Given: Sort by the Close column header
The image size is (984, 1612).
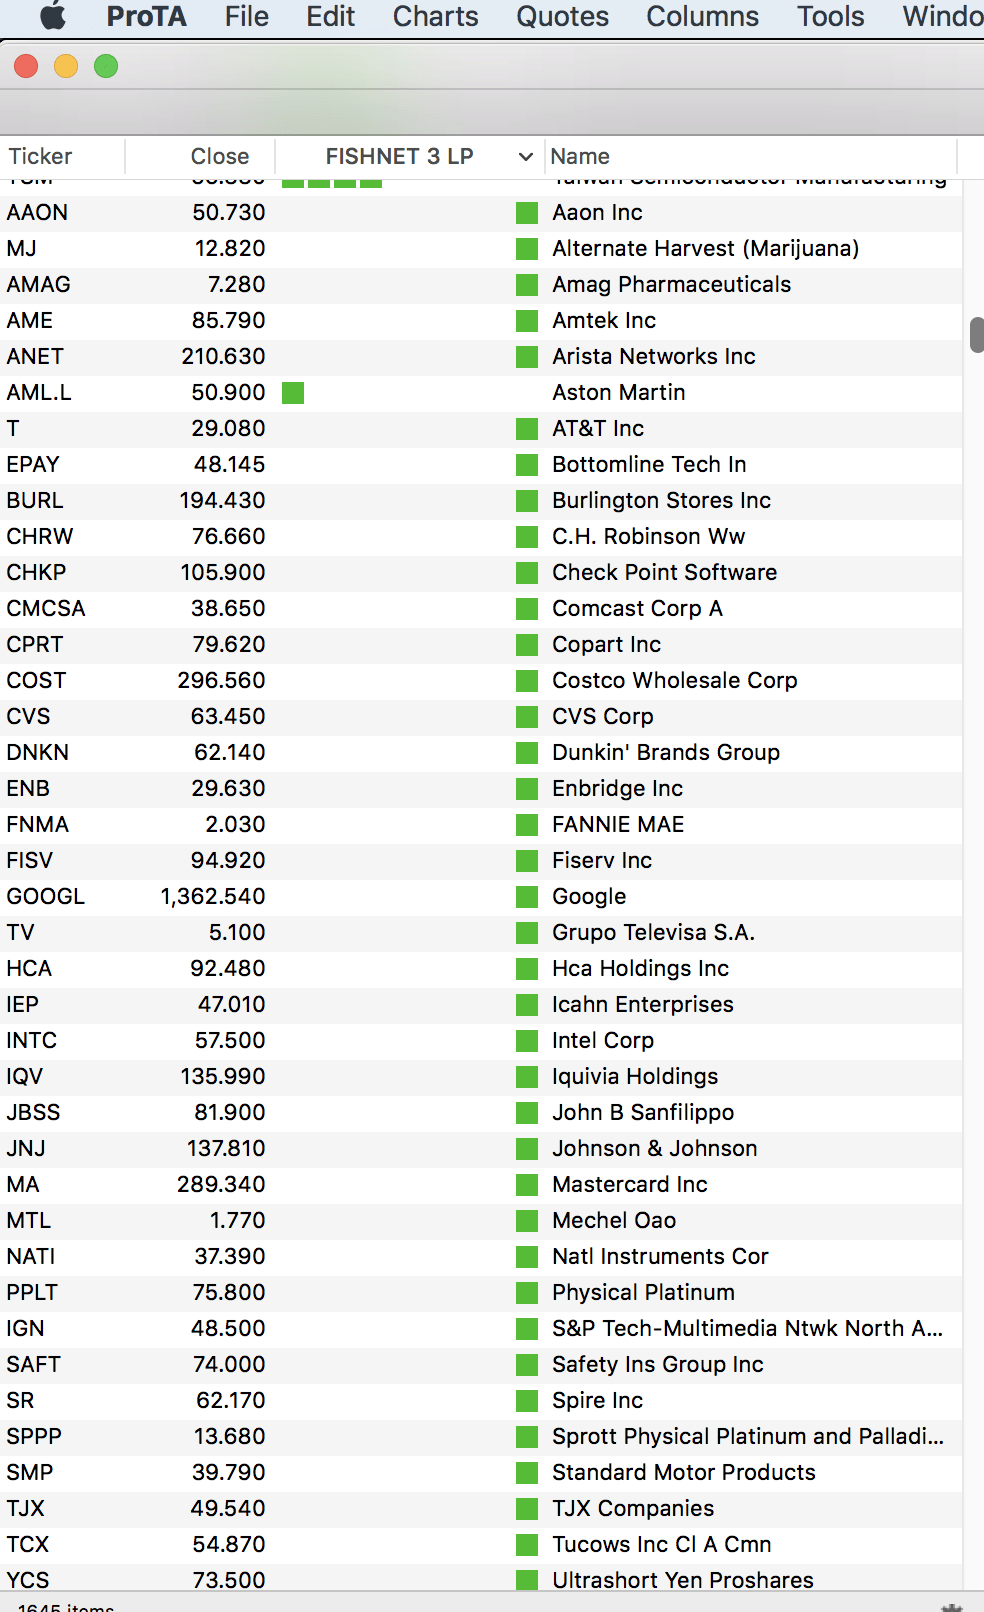Looking at the screenshot, I should point(219,157).
